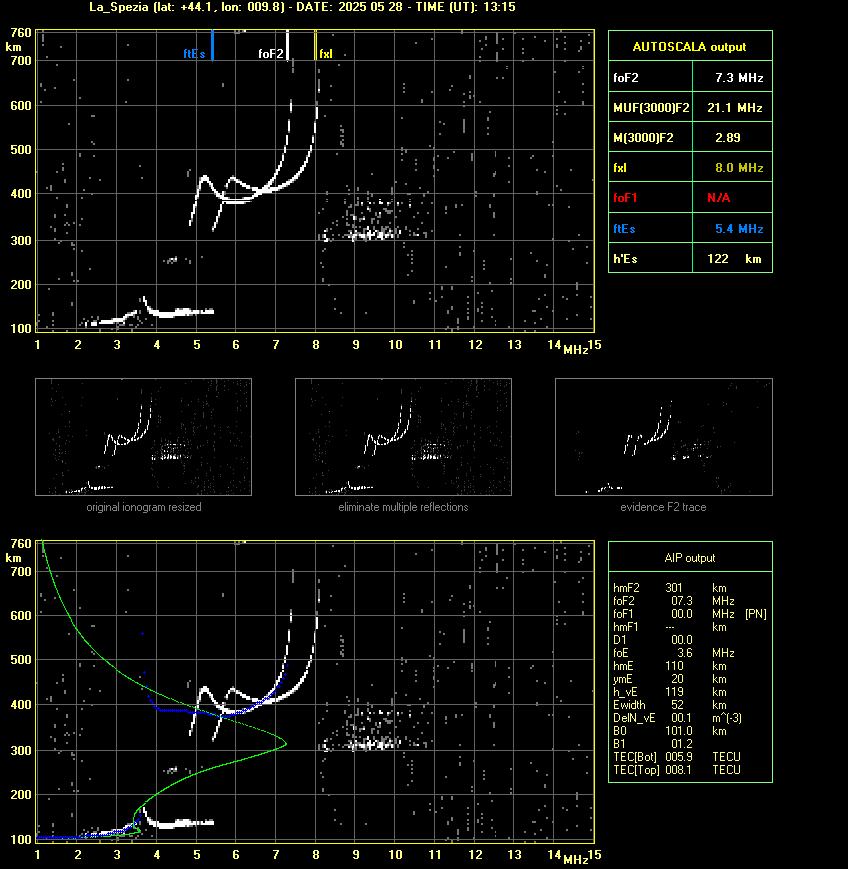Viewport: 848px width, 869px height.
Task: Select the AUTOSCALA output header
Action: point(690,47)
